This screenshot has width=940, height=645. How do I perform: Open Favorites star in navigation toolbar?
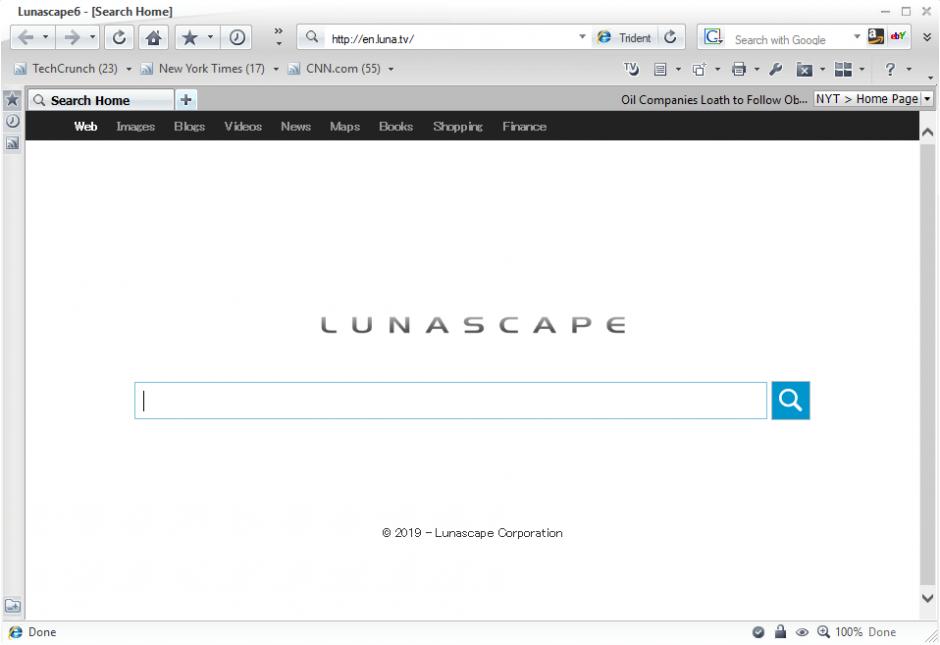[x=189, y=38]
